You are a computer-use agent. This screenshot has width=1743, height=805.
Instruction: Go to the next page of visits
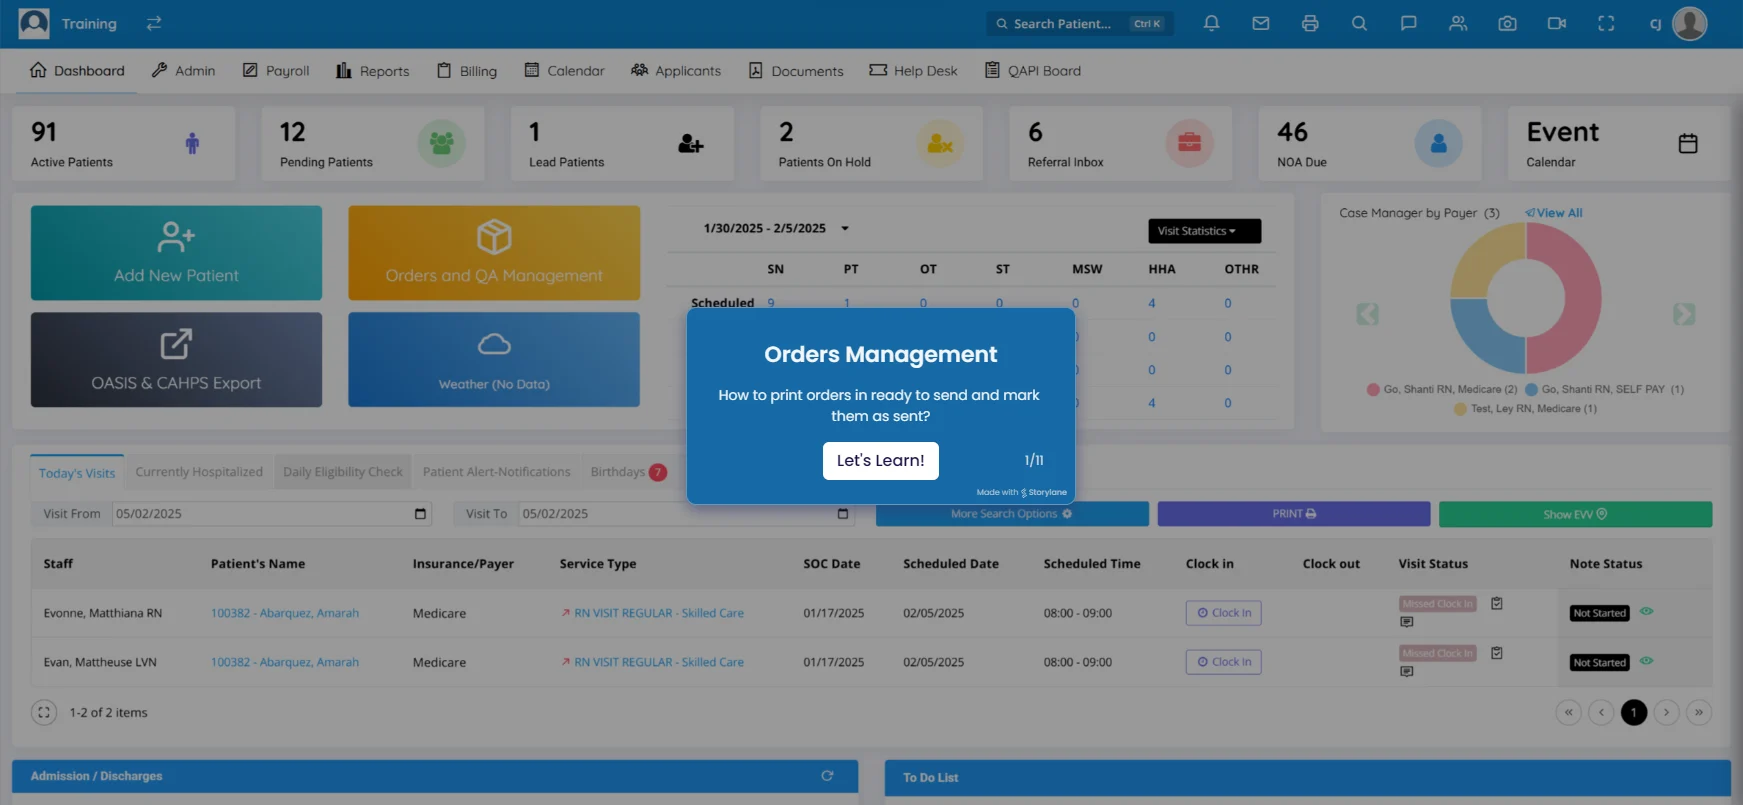point(1666,712)
